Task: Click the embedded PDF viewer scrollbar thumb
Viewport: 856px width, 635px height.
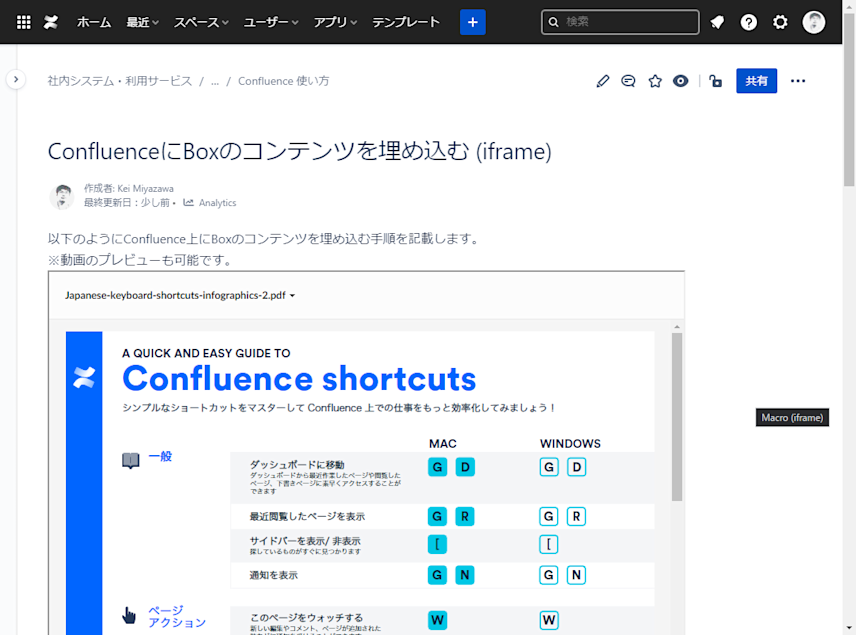Action: 677,417
